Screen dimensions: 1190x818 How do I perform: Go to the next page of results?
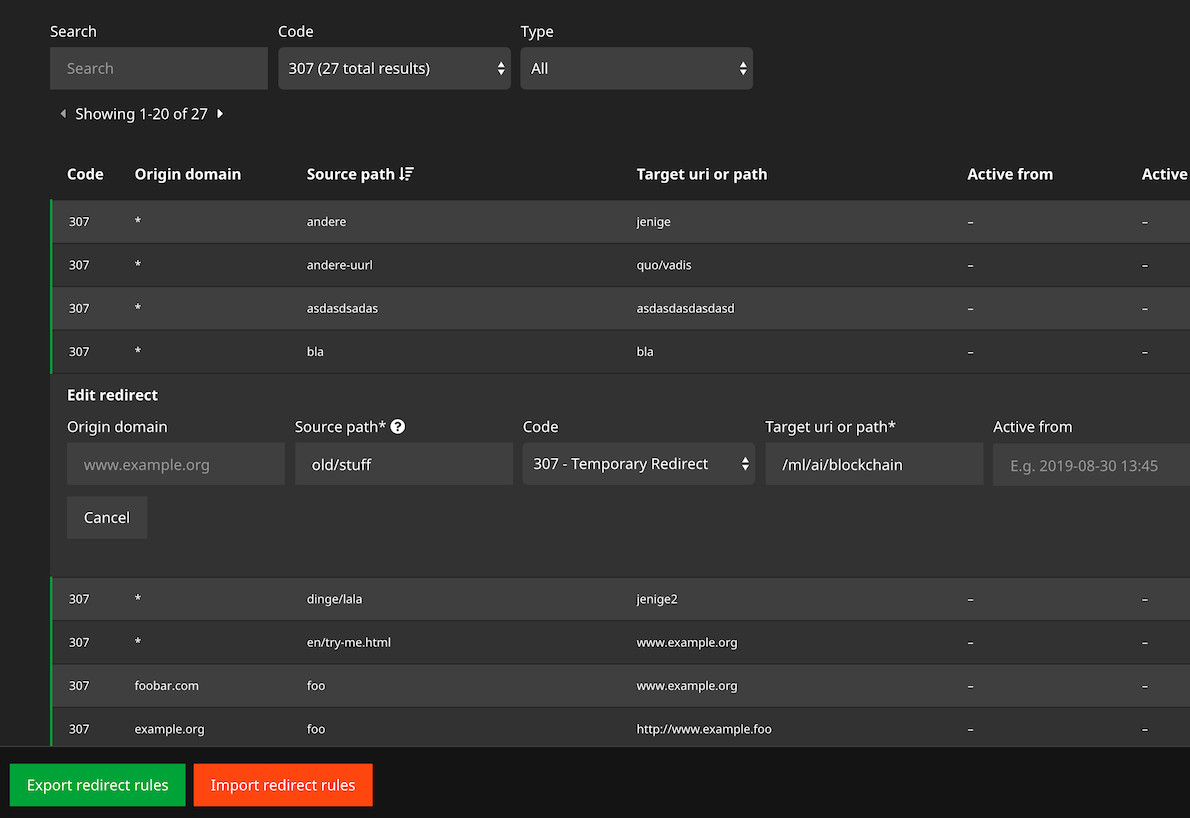point(220,114)
